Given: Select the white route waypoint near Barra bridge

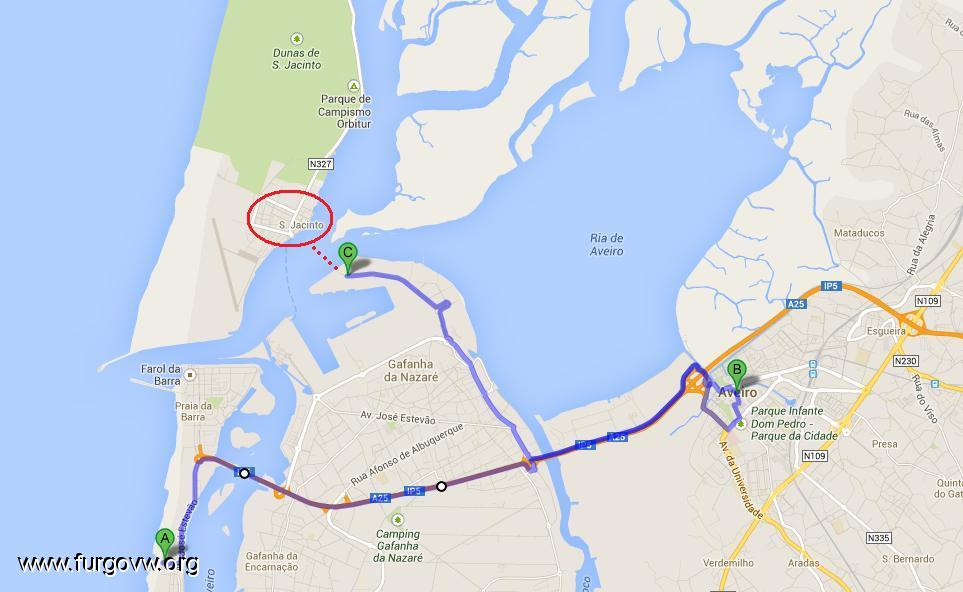Looking at the screenshot, I should click(244, 473).
